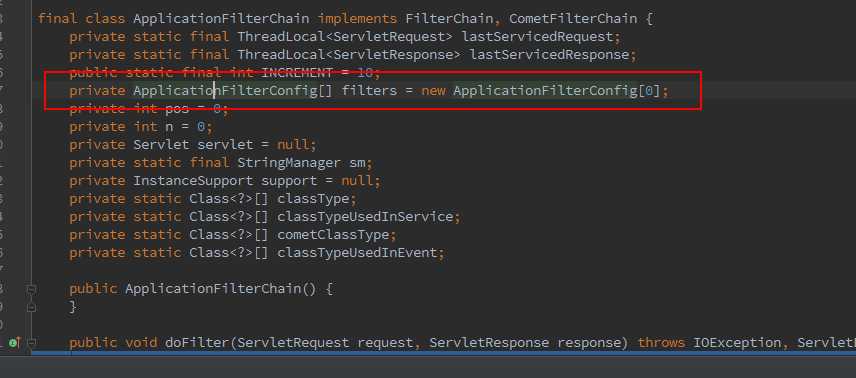The image size is (856, 378).
Task: Click the Servlet type before servlet = null
Action: [x=161, y=145]
